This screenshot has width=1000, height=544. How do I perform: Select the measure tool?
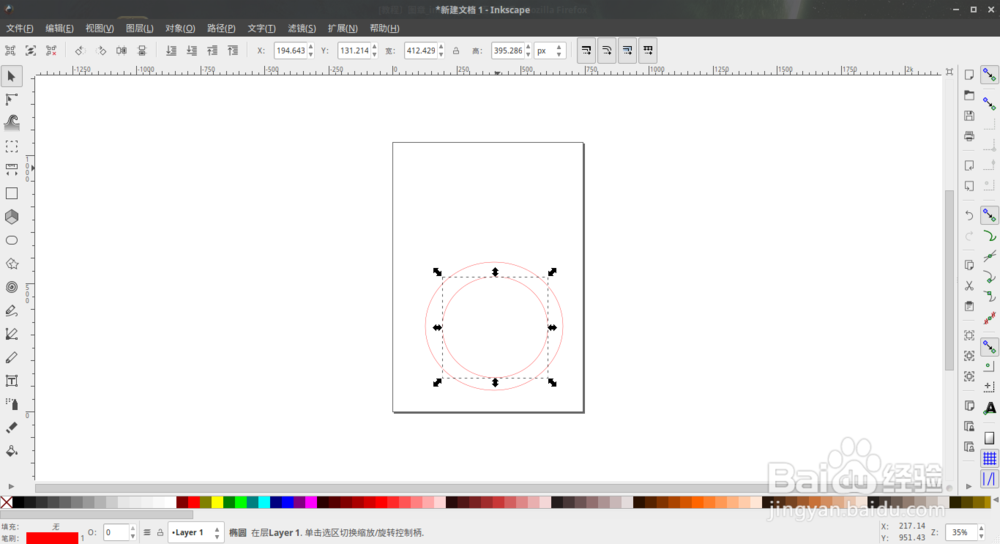[11, 170]
